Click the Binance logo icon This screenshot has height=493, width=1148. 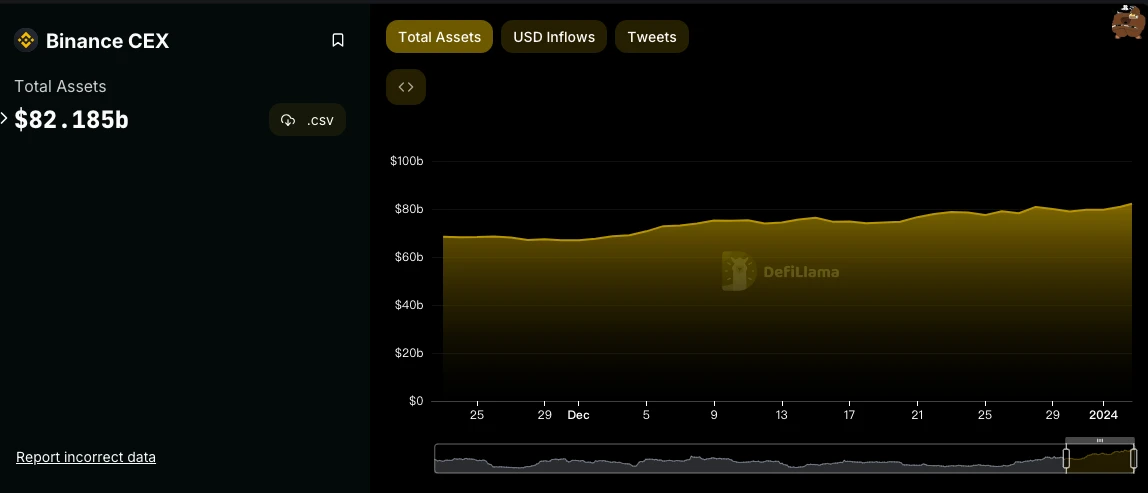26,41
